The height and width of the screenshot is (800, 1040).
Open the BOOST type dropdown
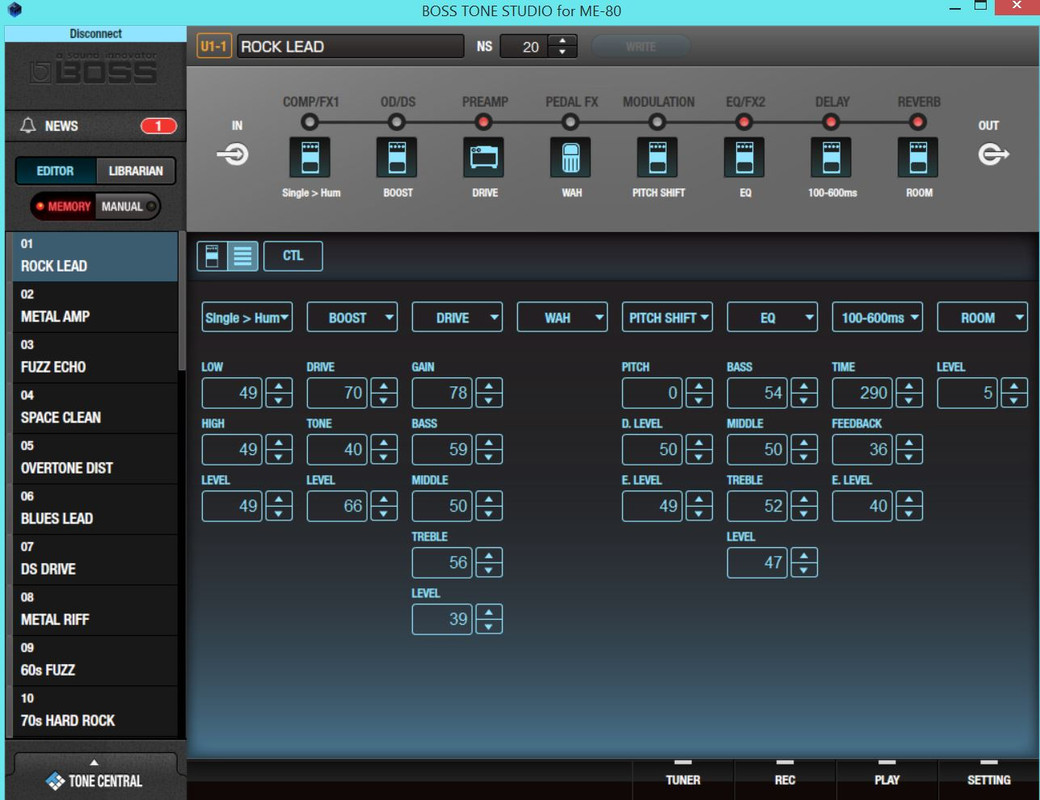click(352, 318)
